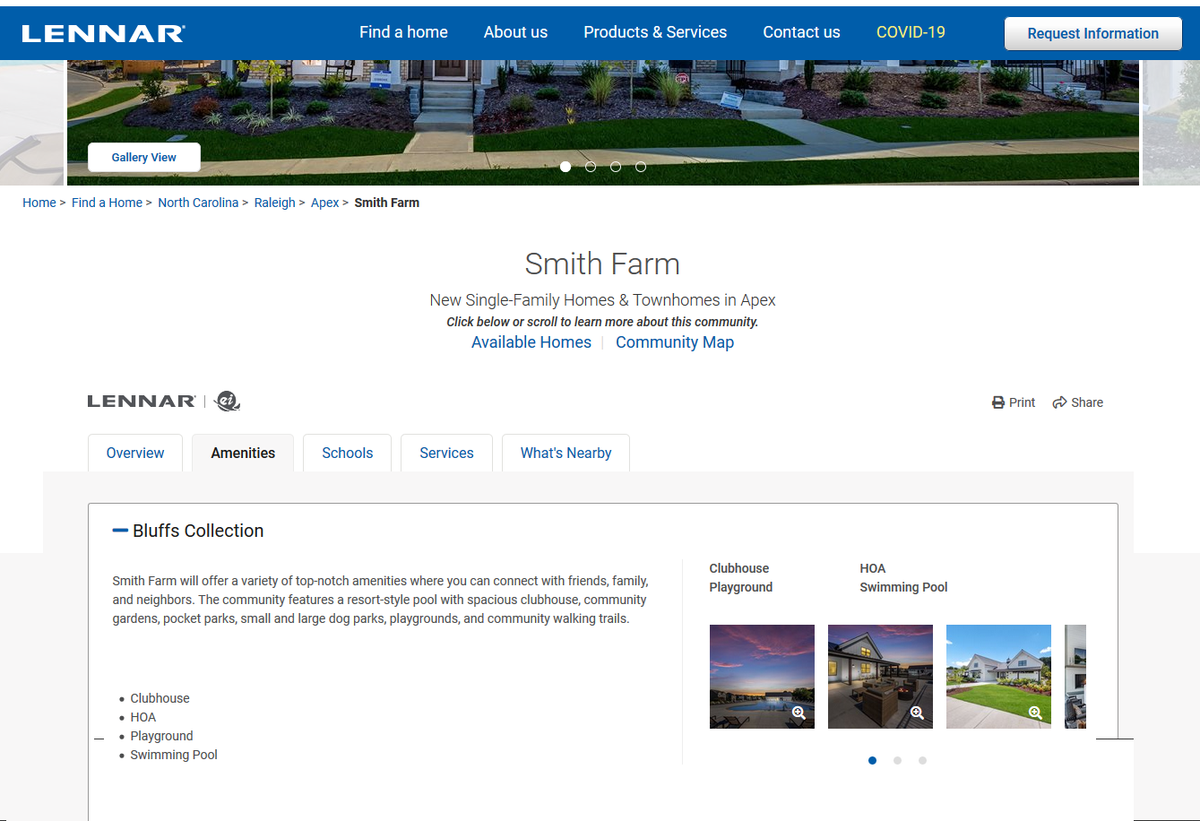
Task: Open the Products & Services menu
Action: [655, 32]
